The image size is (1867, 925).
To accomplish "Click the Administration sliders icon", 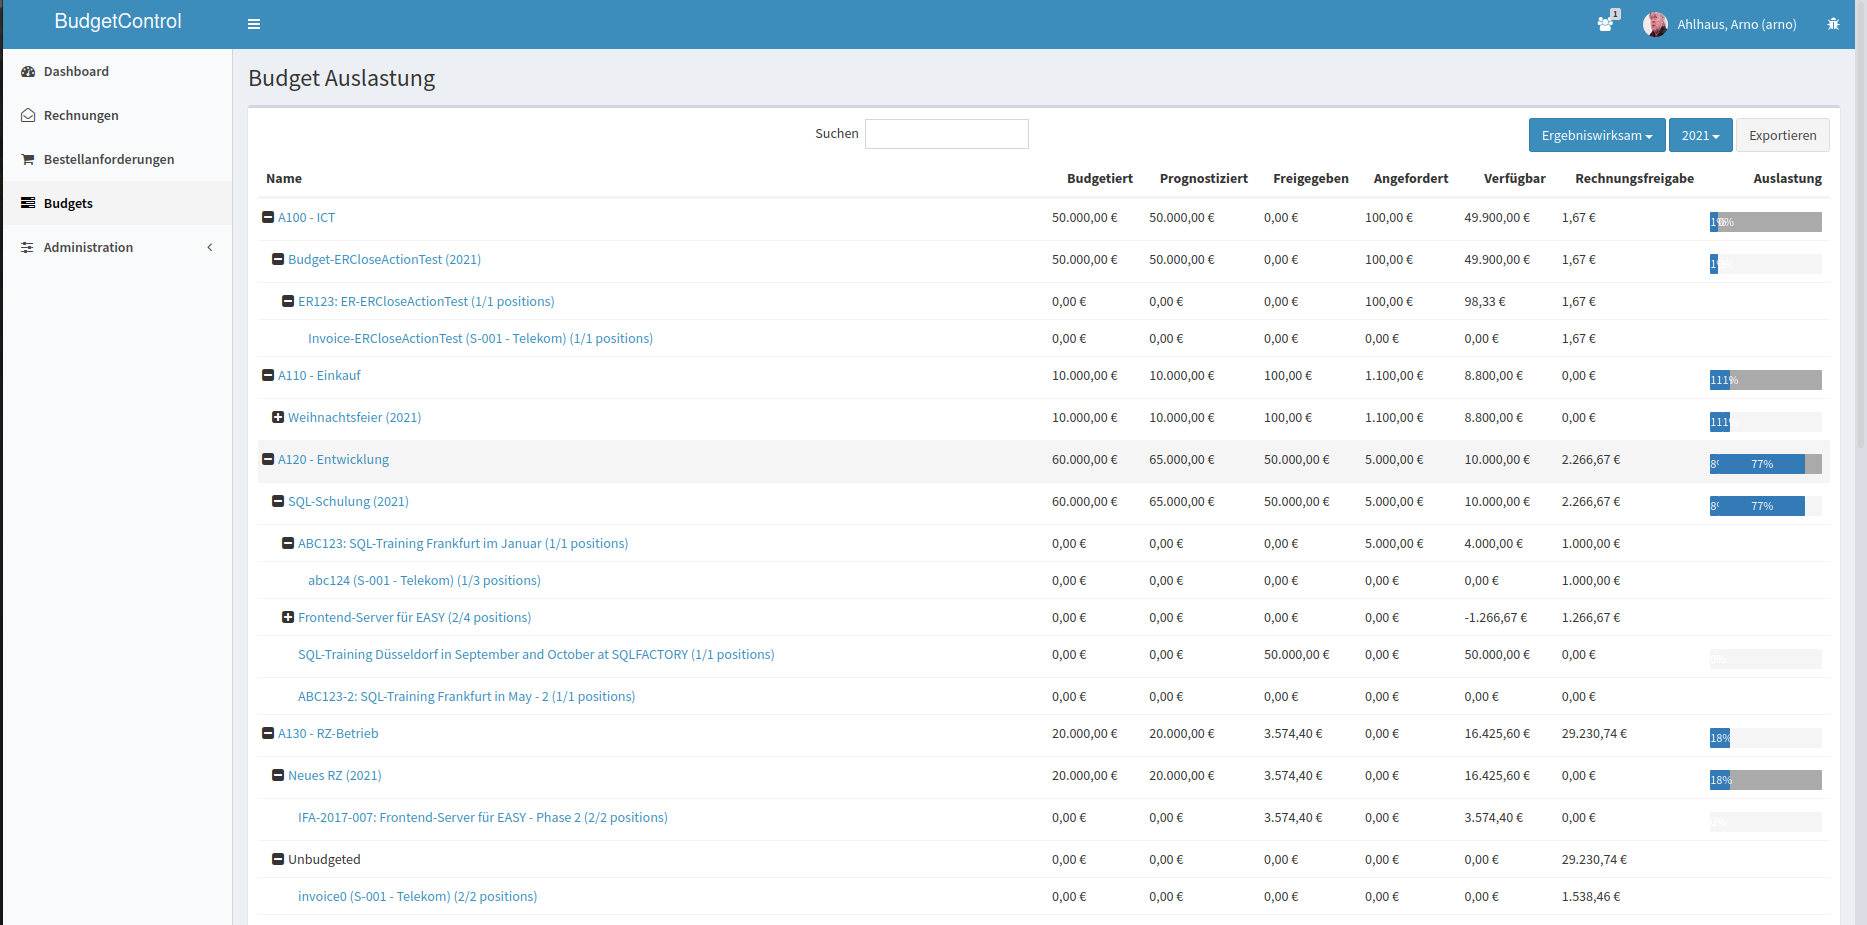I will pos(28,247).
